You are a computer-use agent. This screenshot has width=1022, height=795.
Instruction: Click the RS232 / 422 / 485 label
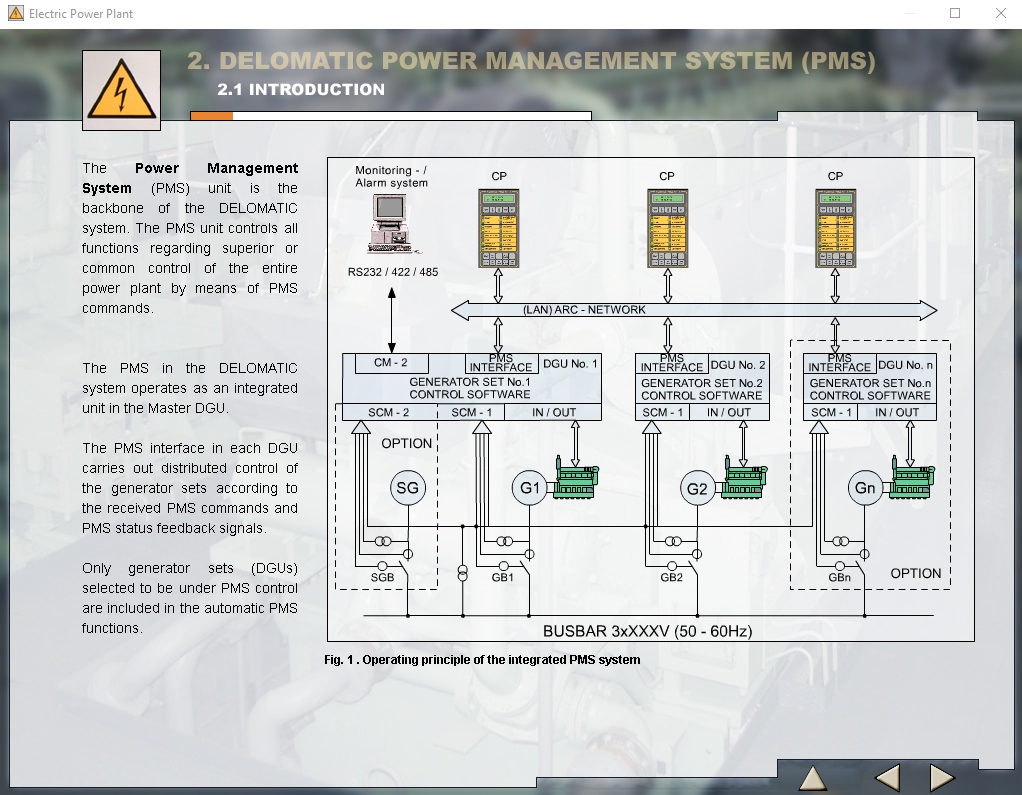[x=393, y=272]
